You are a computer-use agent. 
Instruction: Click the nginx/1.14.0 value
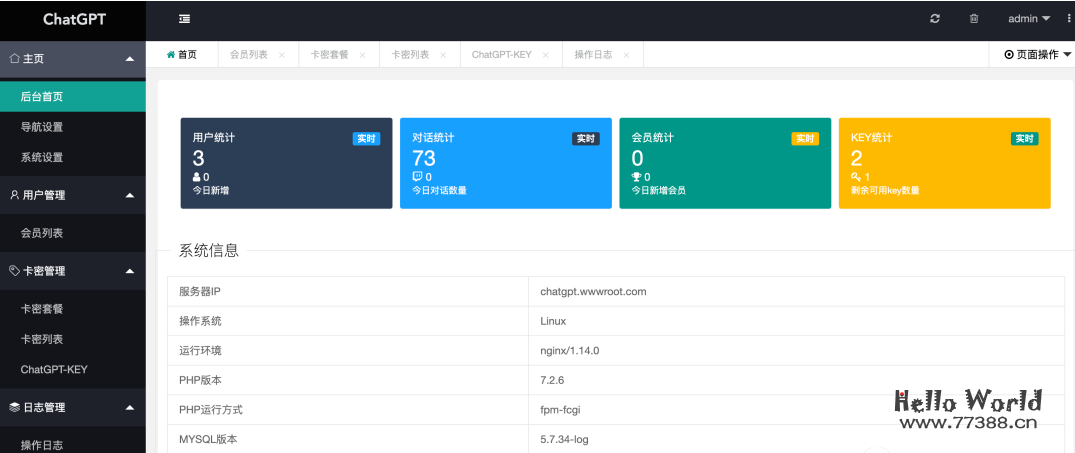coord(570,350)
